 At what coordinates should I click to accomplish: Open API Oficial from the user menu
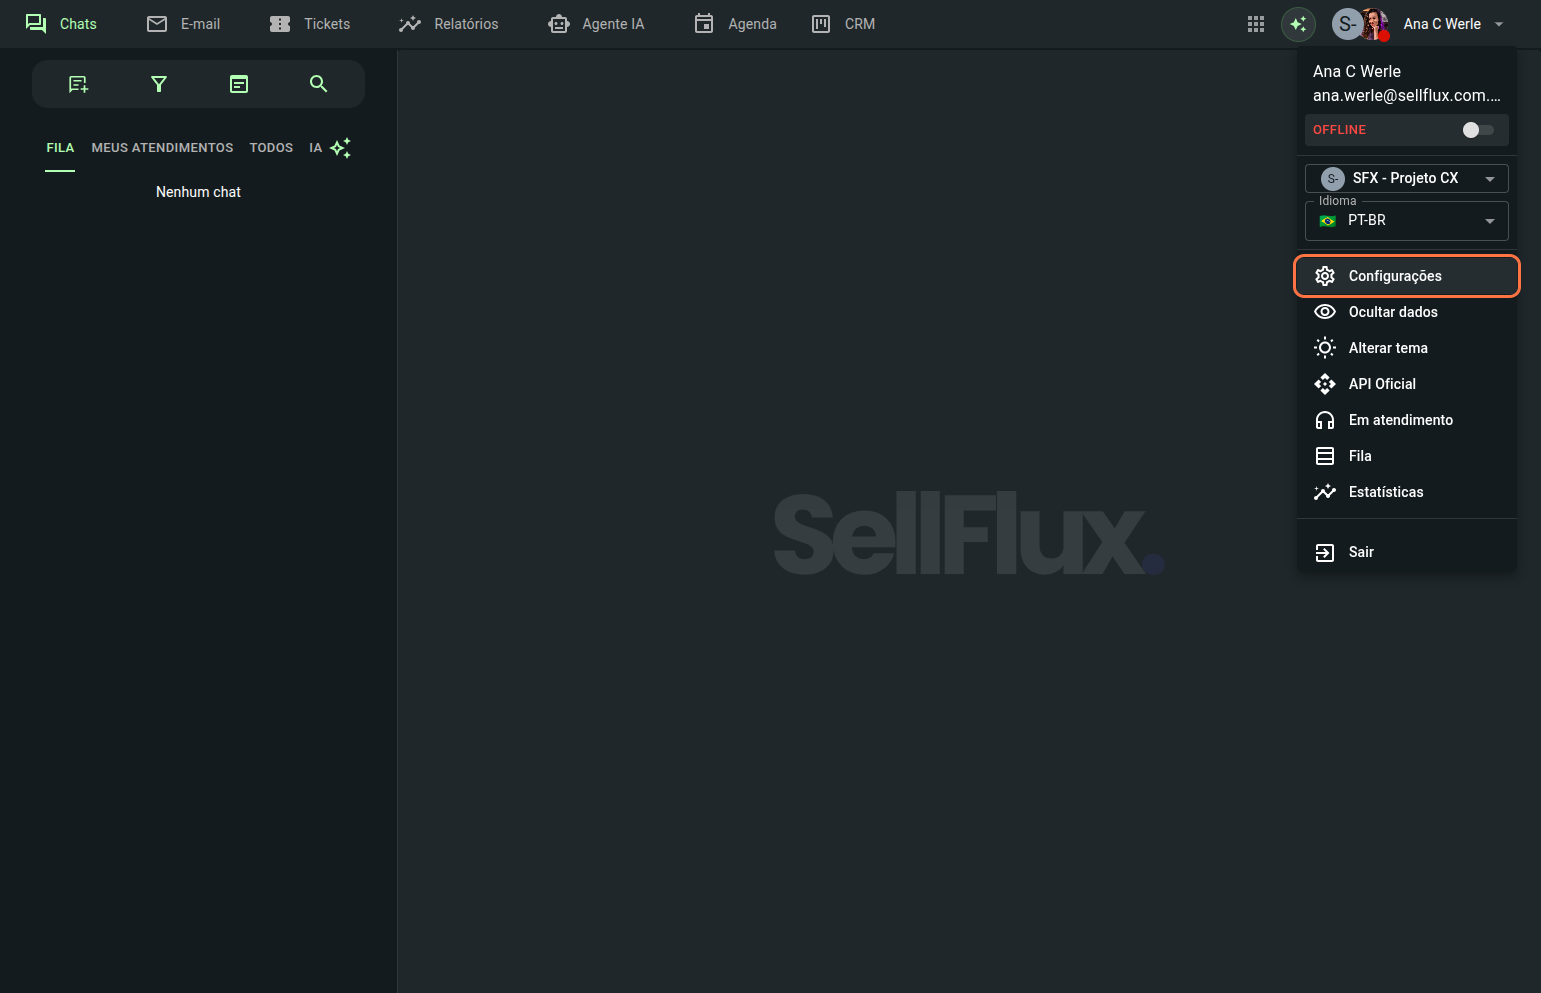point(1382,384)
